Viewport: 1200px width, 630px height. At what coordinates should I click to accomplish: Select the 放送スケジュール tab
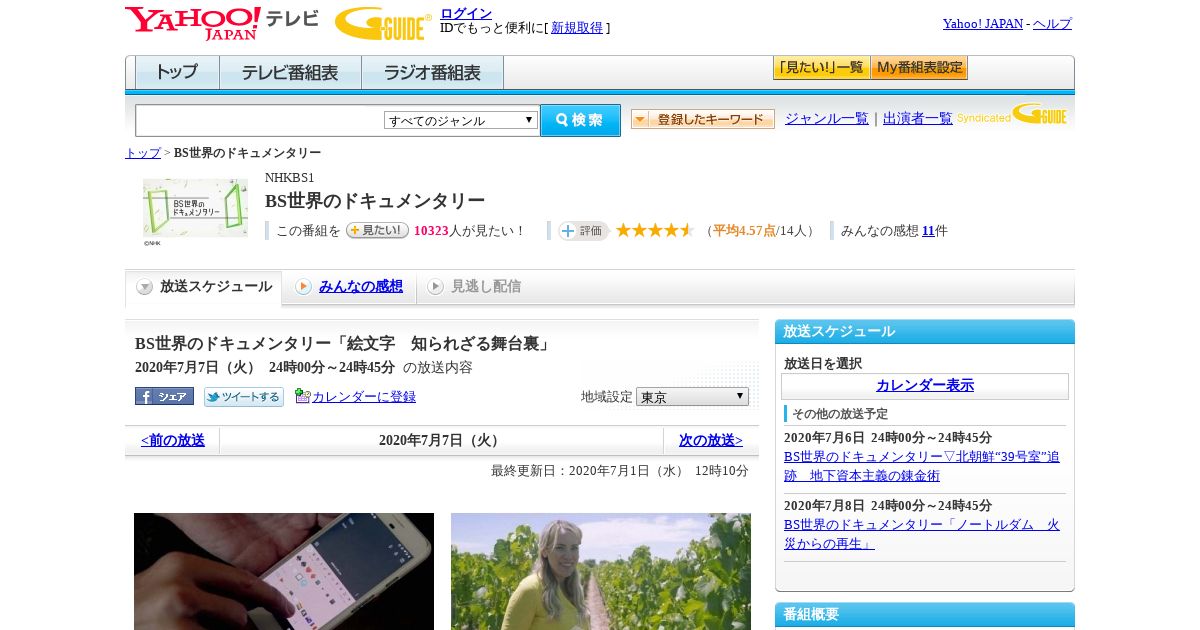pyautogui.click(x=204, y=287)
